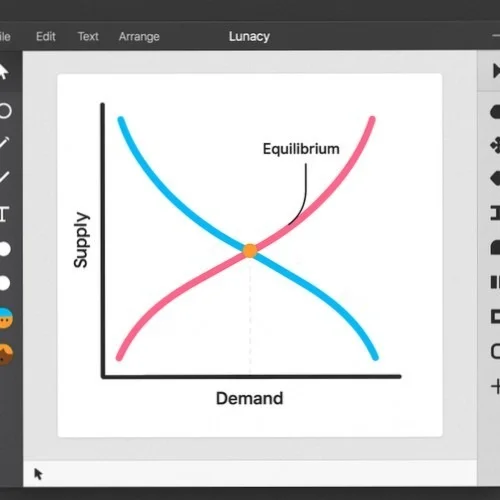
Task: Open the Edit menu
Action: 46,36
